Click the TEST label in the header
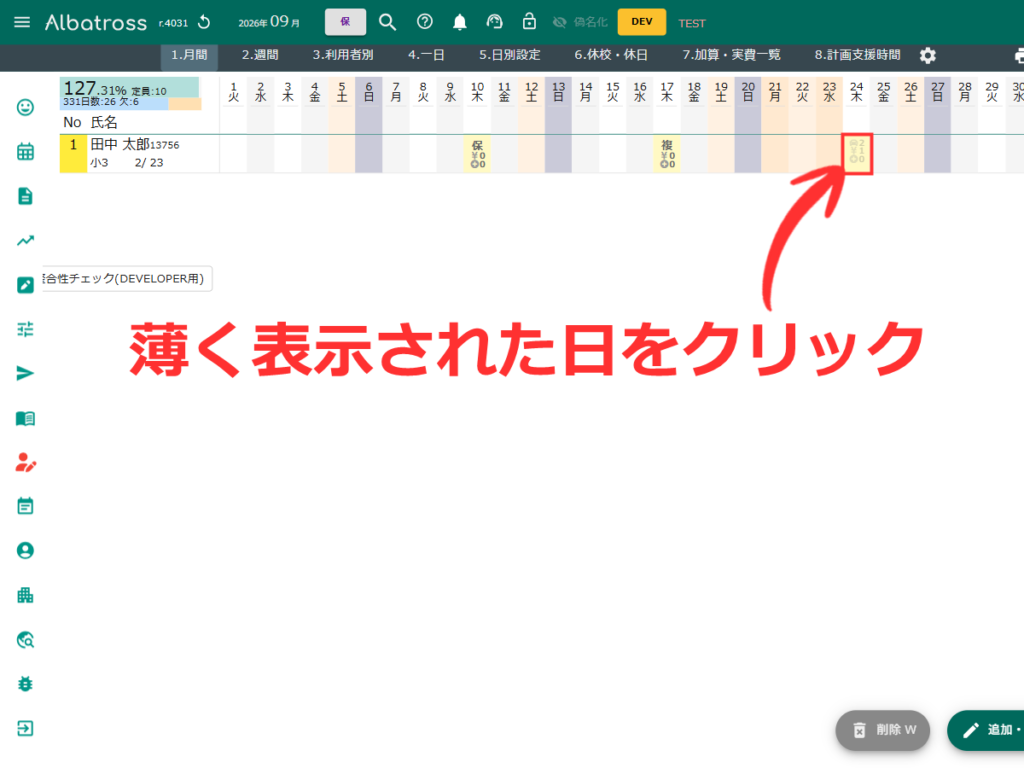The height and width of the screenshot is (768, 1024). coord(692,24)
